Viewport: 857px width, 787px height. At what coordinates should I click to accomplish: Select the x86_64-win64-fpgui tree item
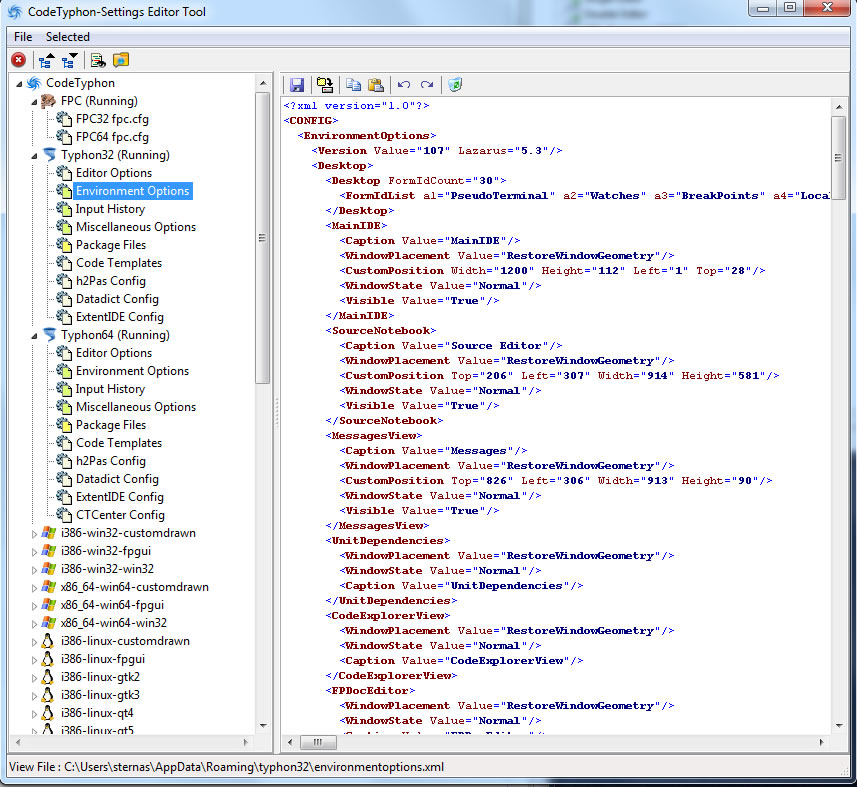pos(112,606)
